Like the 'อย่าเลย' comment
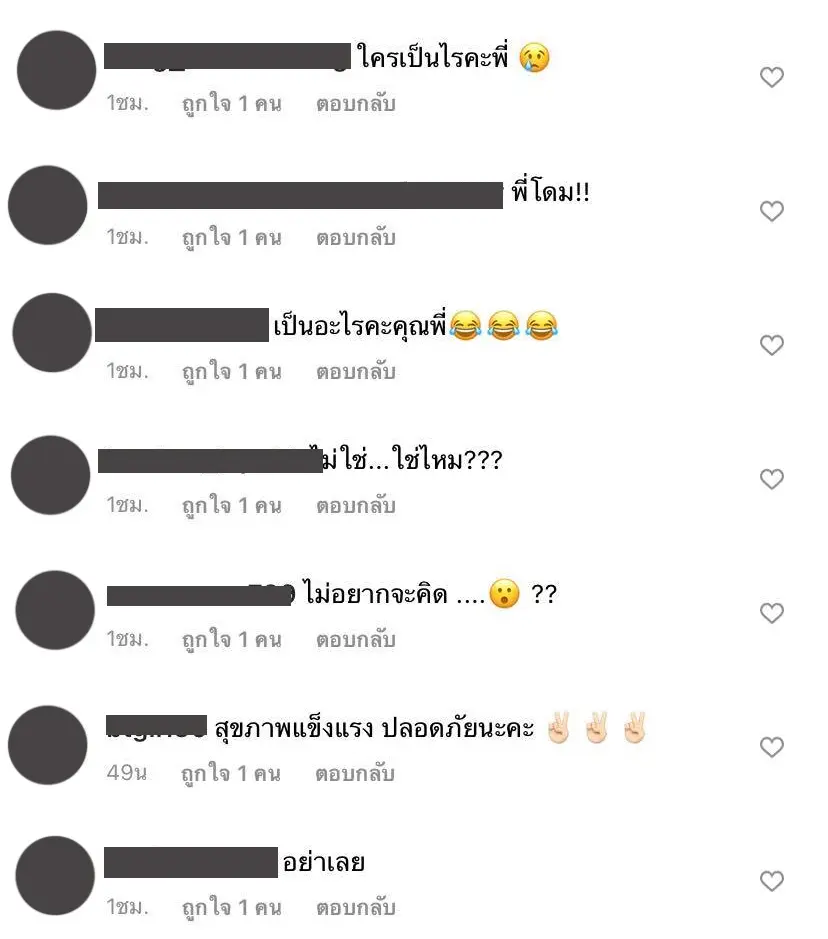828x939 pixels. coord(772,881)
